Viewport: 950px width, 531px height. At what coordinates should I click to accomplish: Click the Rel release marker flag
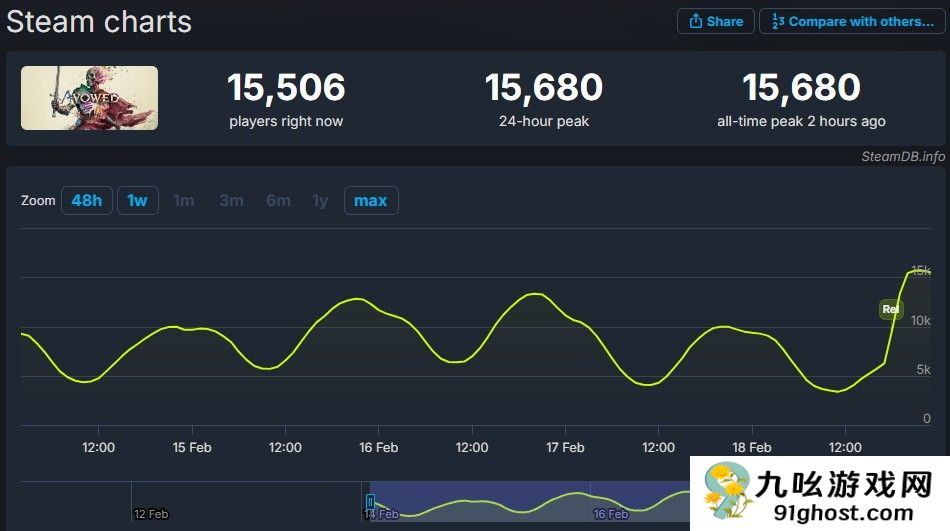point(891,309)
